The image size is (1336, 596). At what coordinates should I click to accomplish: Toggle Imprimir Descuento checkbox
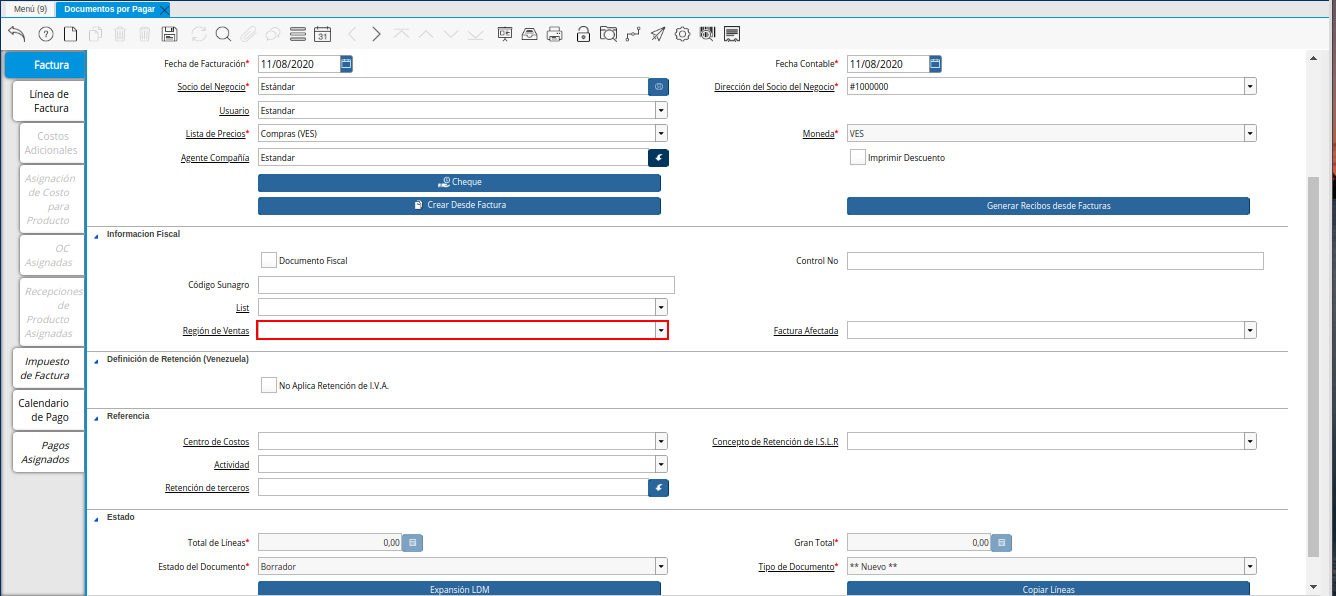coord(857,157)
